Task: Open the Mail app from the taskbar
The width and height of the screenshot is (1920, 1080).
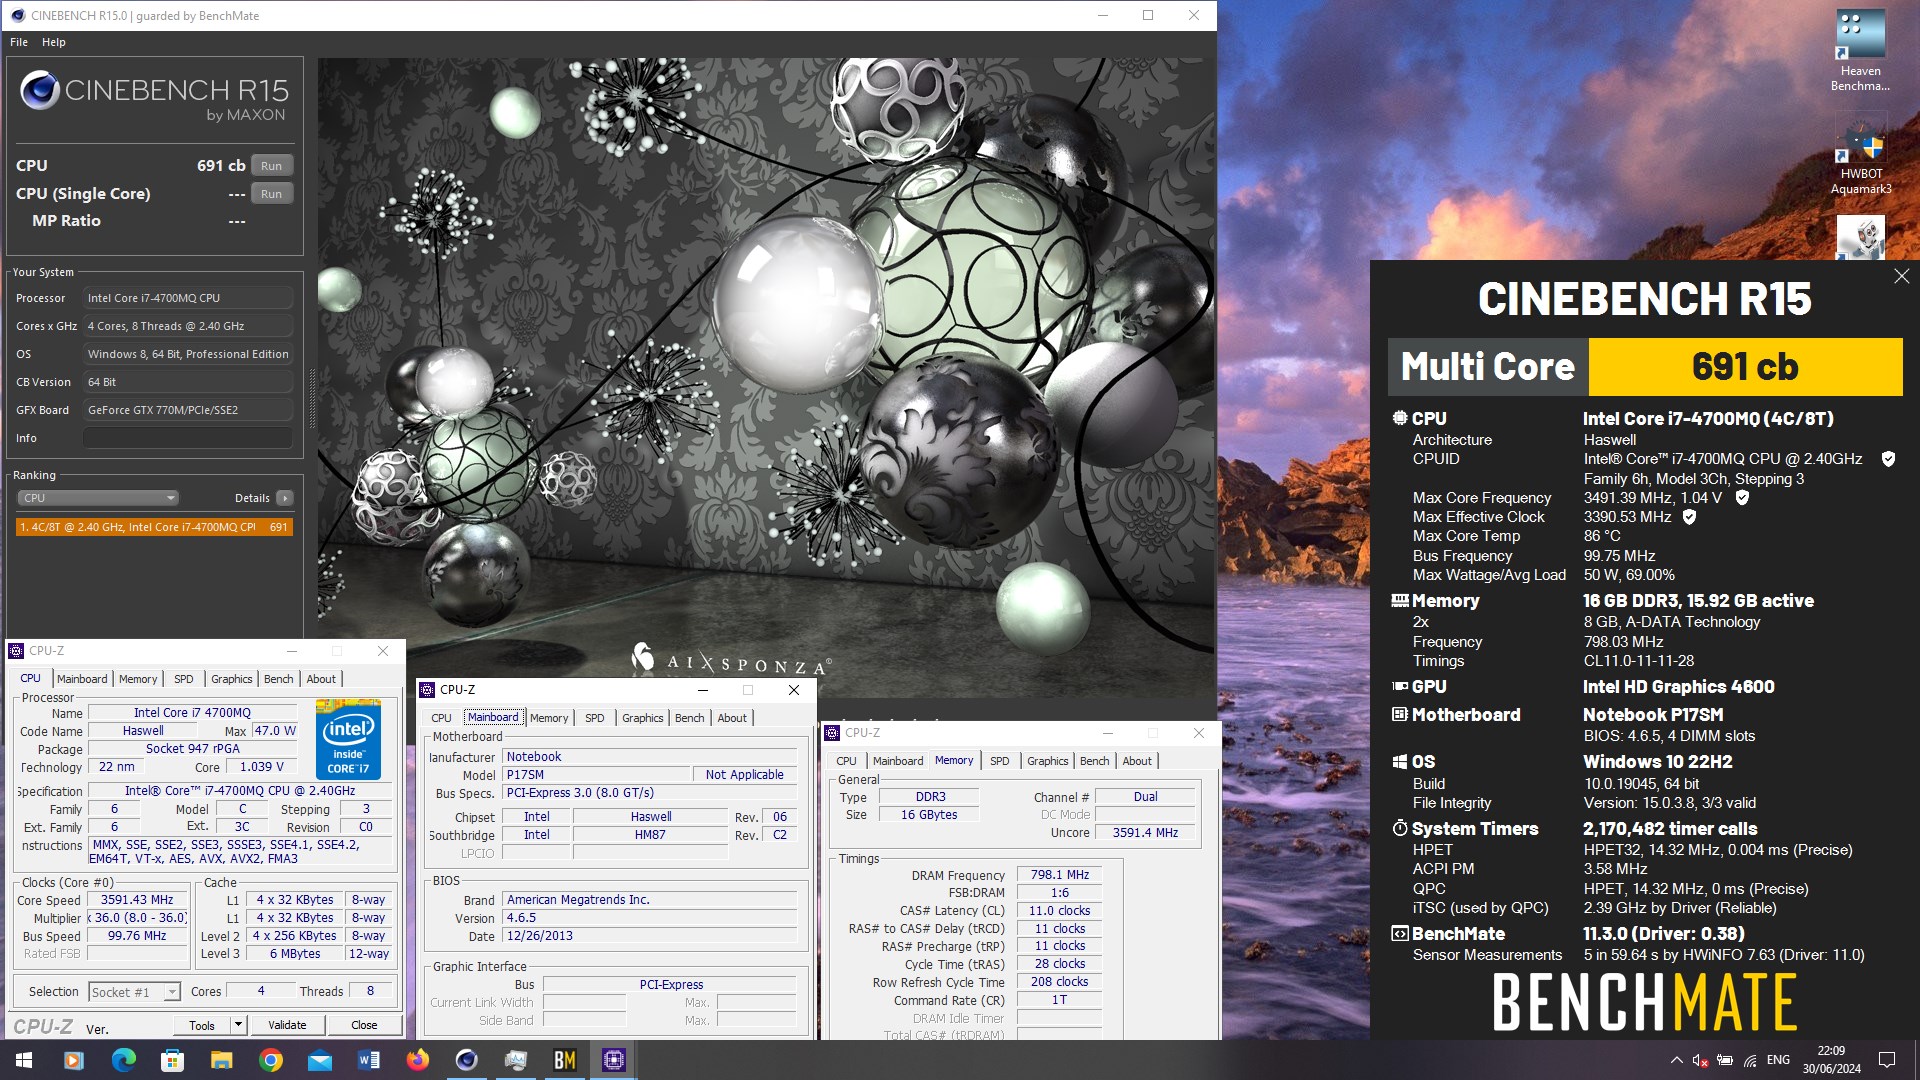Action: [319, 1060]
